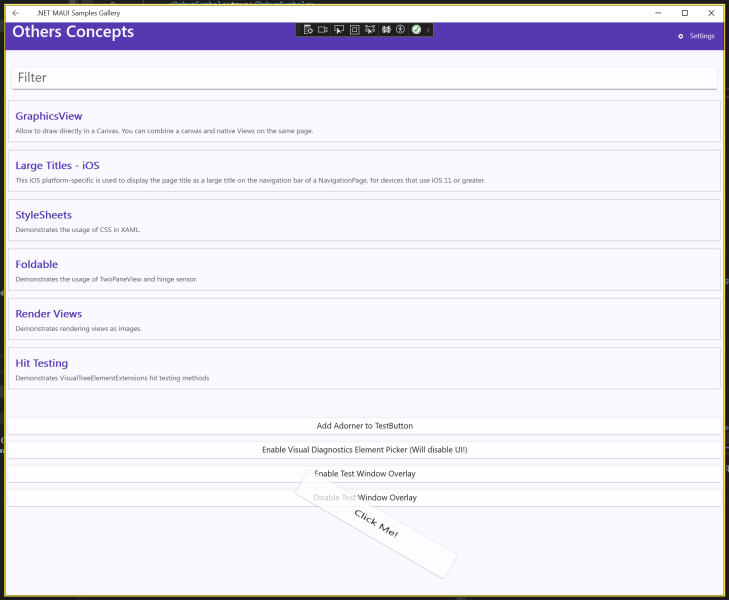Screen dimensions: 729x600
Task: Click Add Adorner to TestButton
Action: [364, 426]
